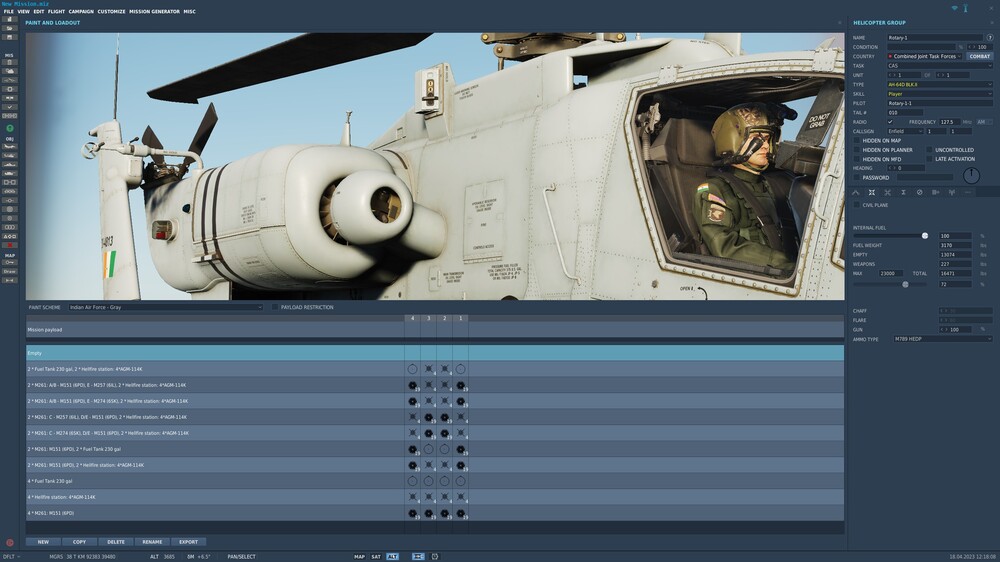
Task: Click the red X remove-object icon
Action: tap(10, 245)
